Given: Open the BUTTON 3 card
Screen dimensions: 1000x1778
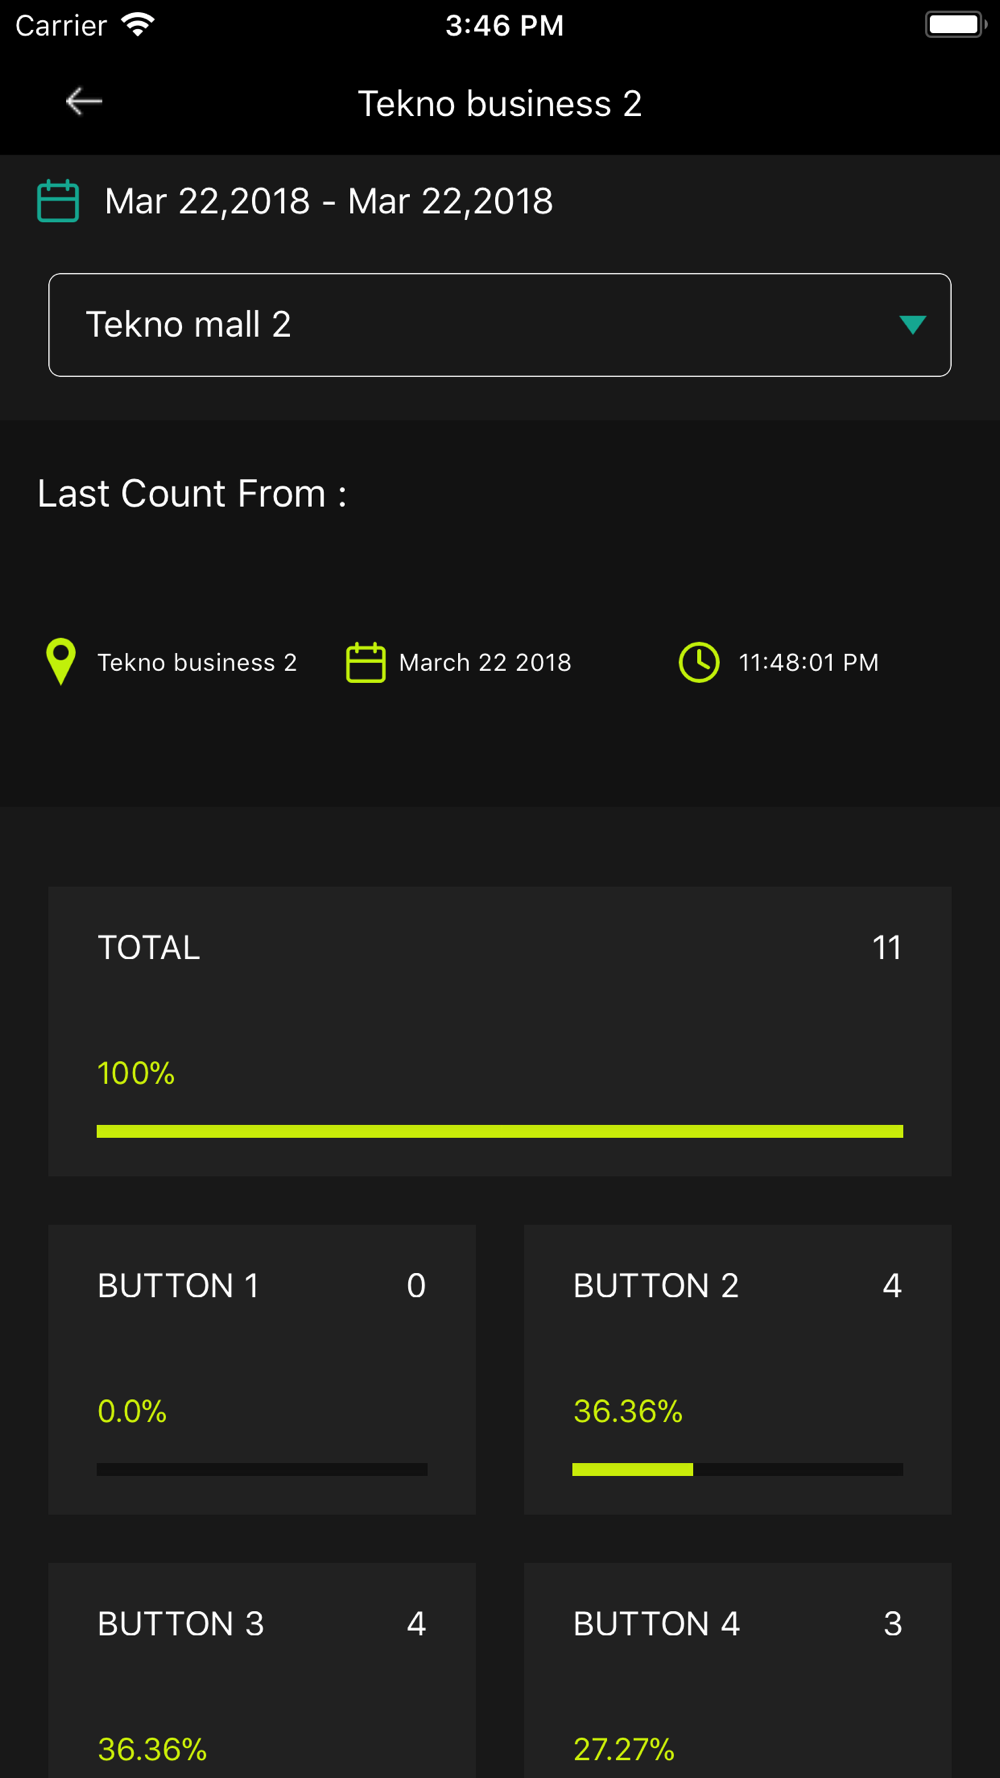Looking at the screenshot, I should (x=262, y=1670).
